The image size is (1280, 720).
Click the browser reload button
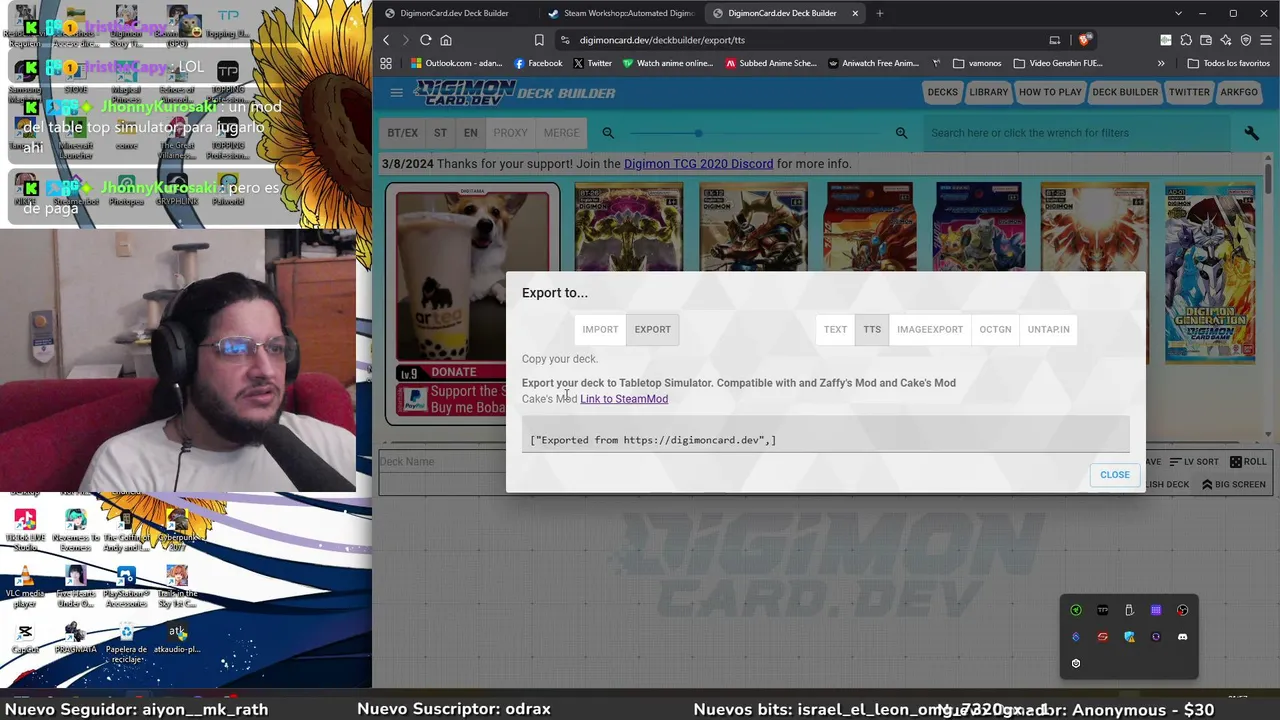[x=425, y=40]
